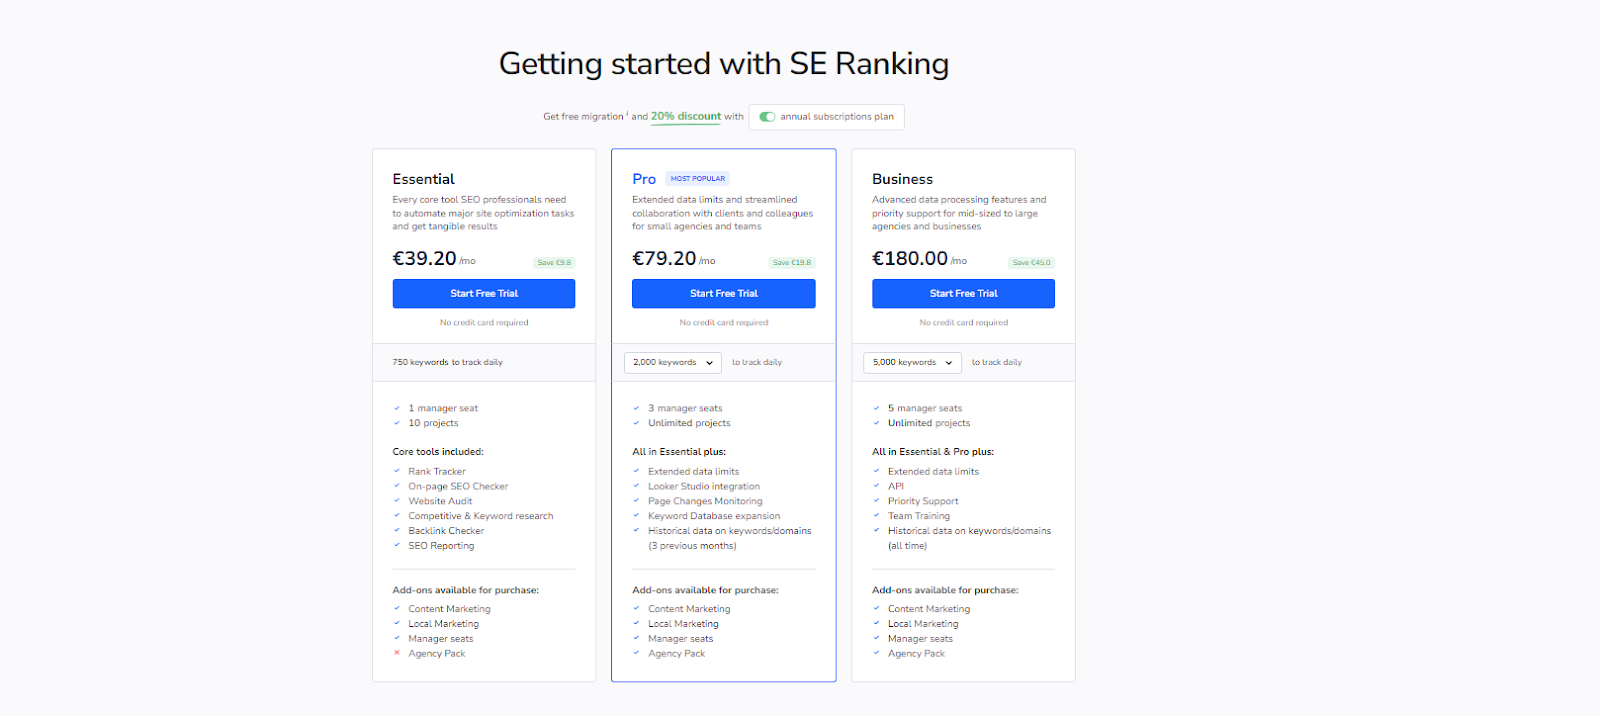The image size is (1600, 716).
Task: Click the checkmark next to API in Business
Action: click(877, 487)
